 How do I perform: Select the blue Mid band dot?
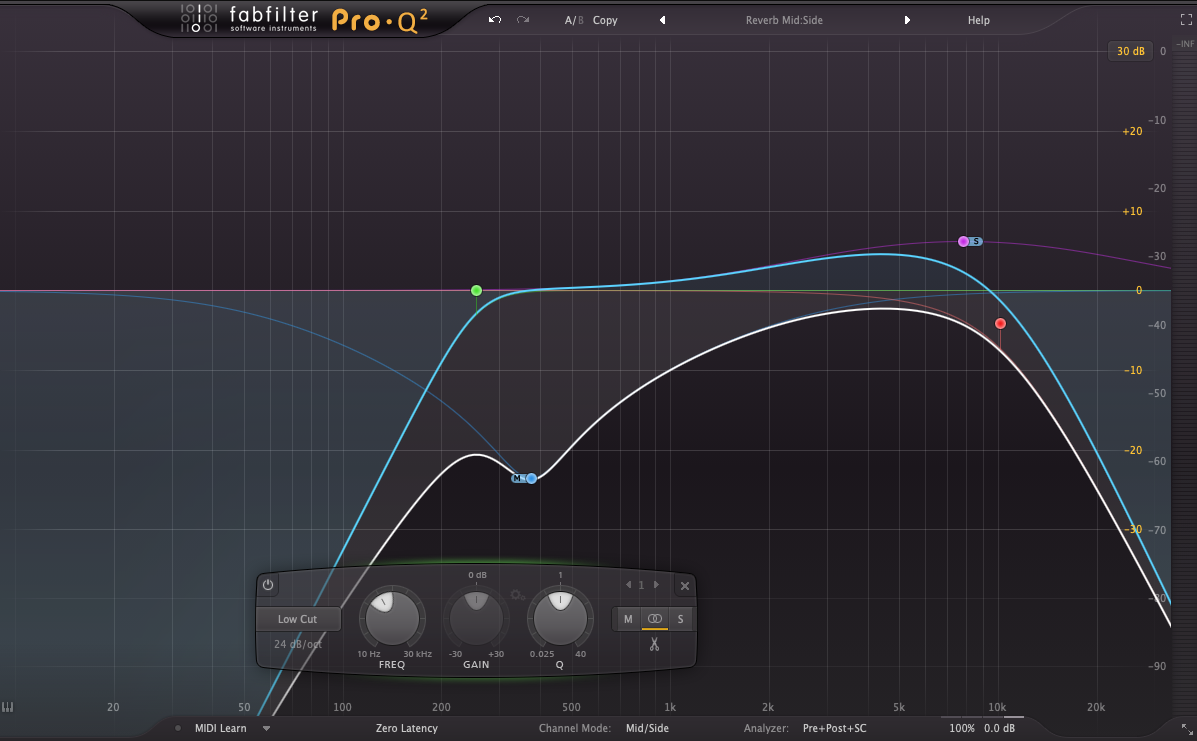point(531,478)
